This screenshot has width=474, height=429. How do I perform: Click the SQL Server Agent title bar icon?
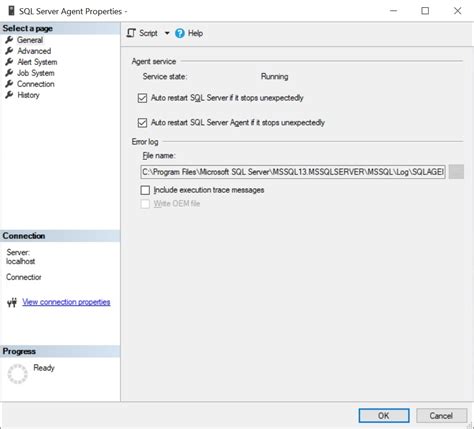(x=11, y=11)
